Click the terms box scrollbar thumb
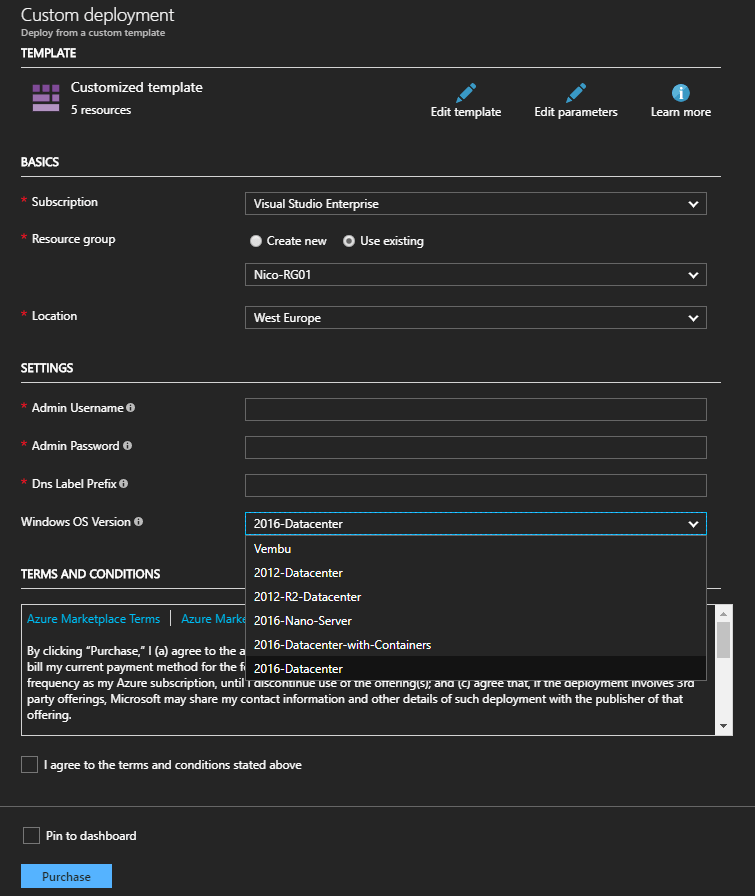The width and height of the screenshot is (755, 896). (723, 640)
